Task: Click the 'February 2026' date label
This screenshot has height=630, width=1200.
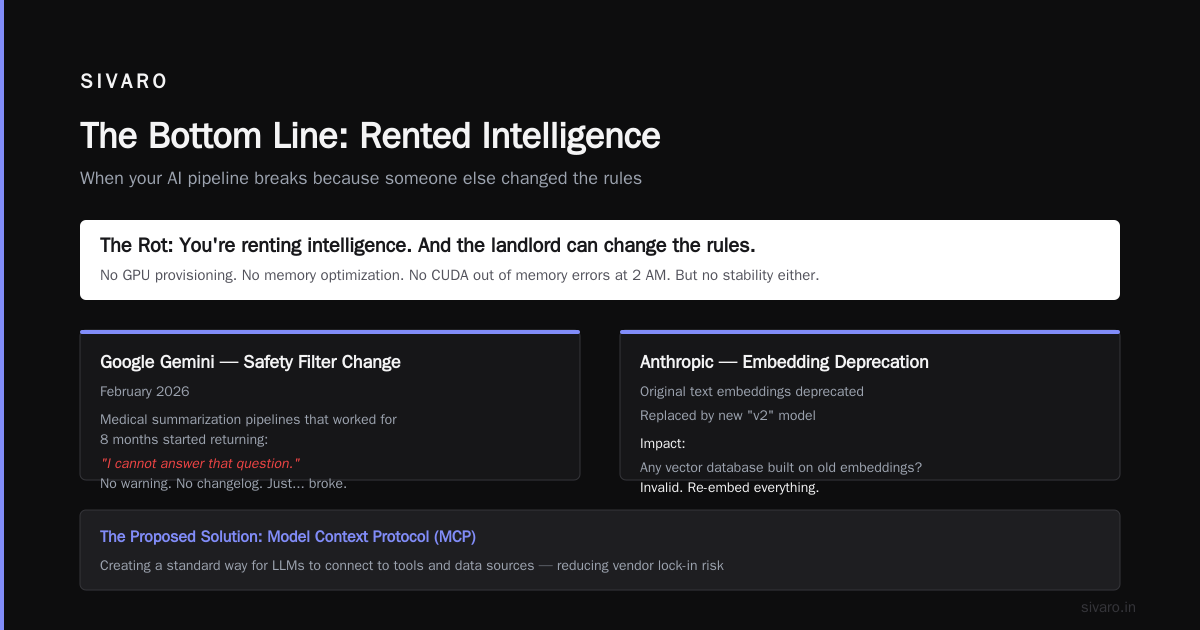Action: point(145,391)
